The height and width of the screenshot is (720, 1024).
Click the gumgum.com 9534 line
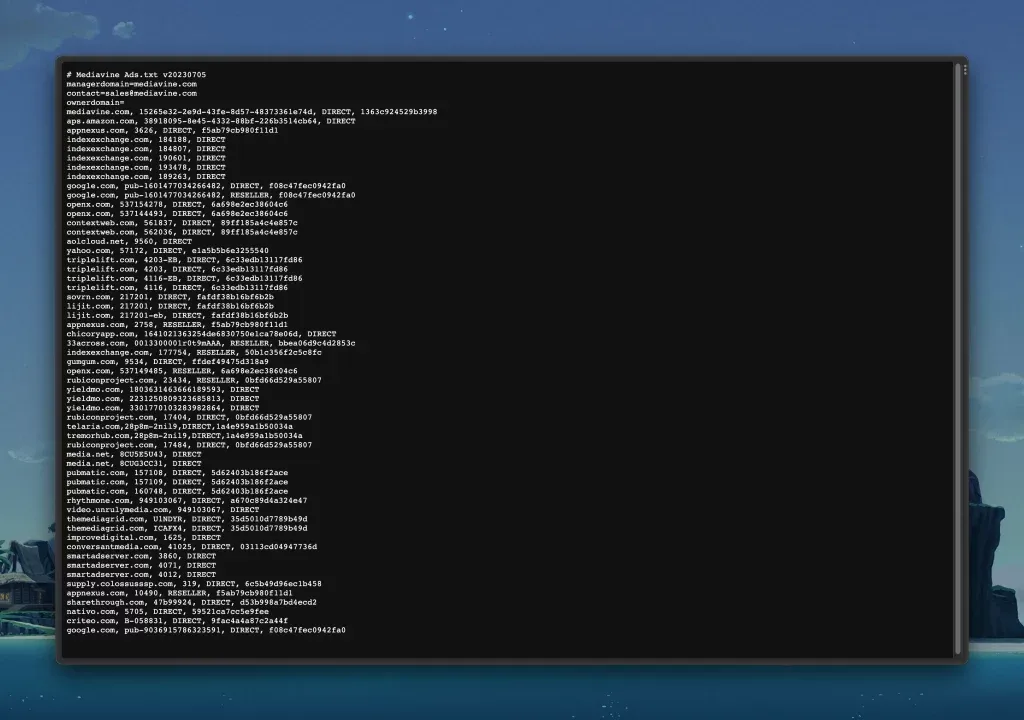pyautogui.click(x=167, y=361)
